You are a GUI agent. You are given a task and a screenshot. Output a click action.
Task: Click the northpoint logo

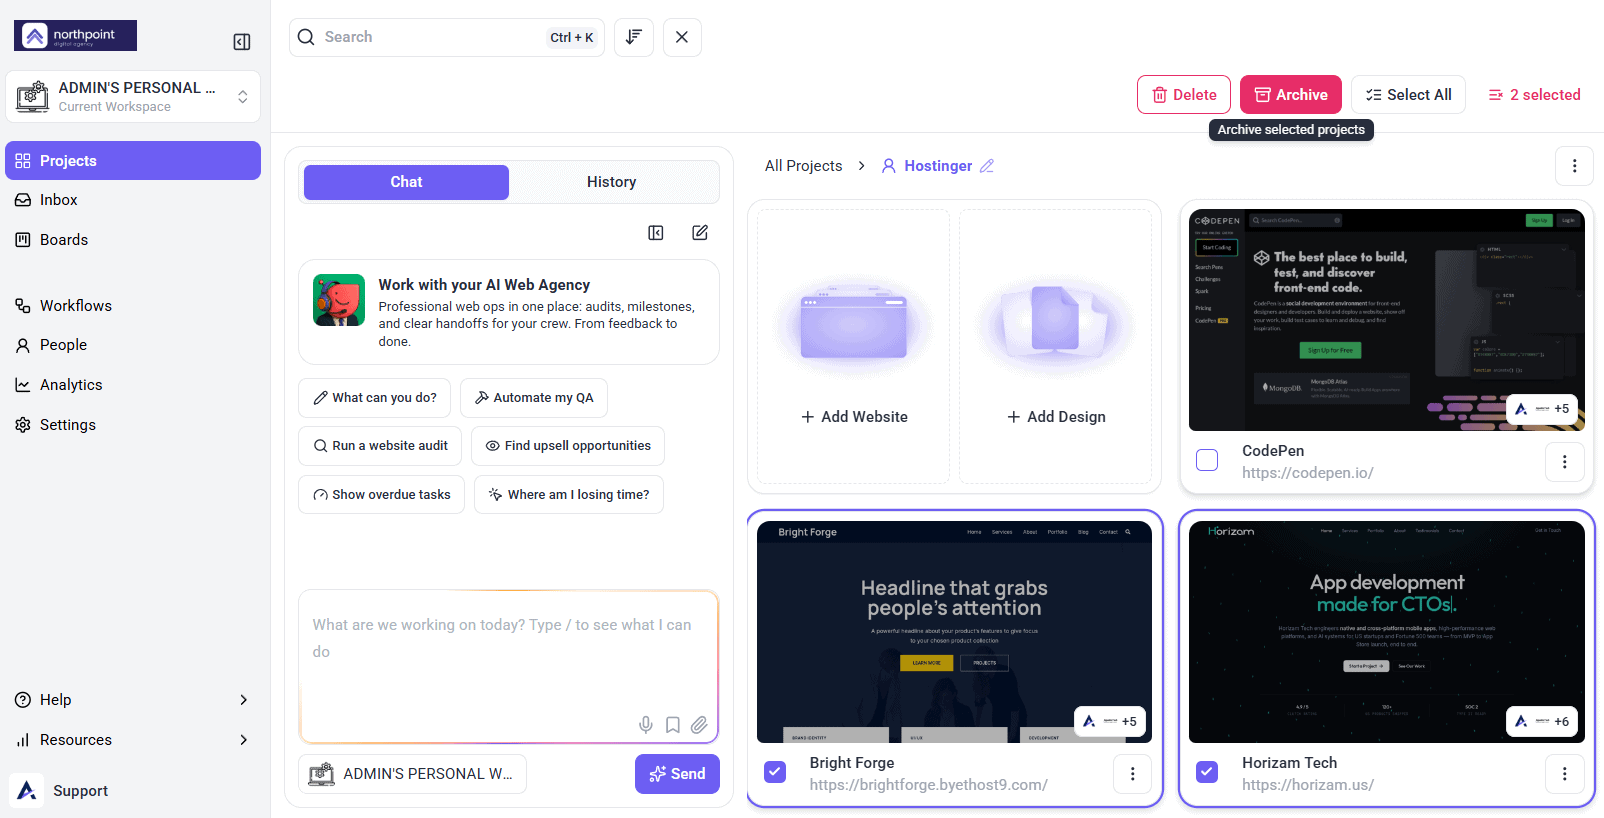[76, 36]
